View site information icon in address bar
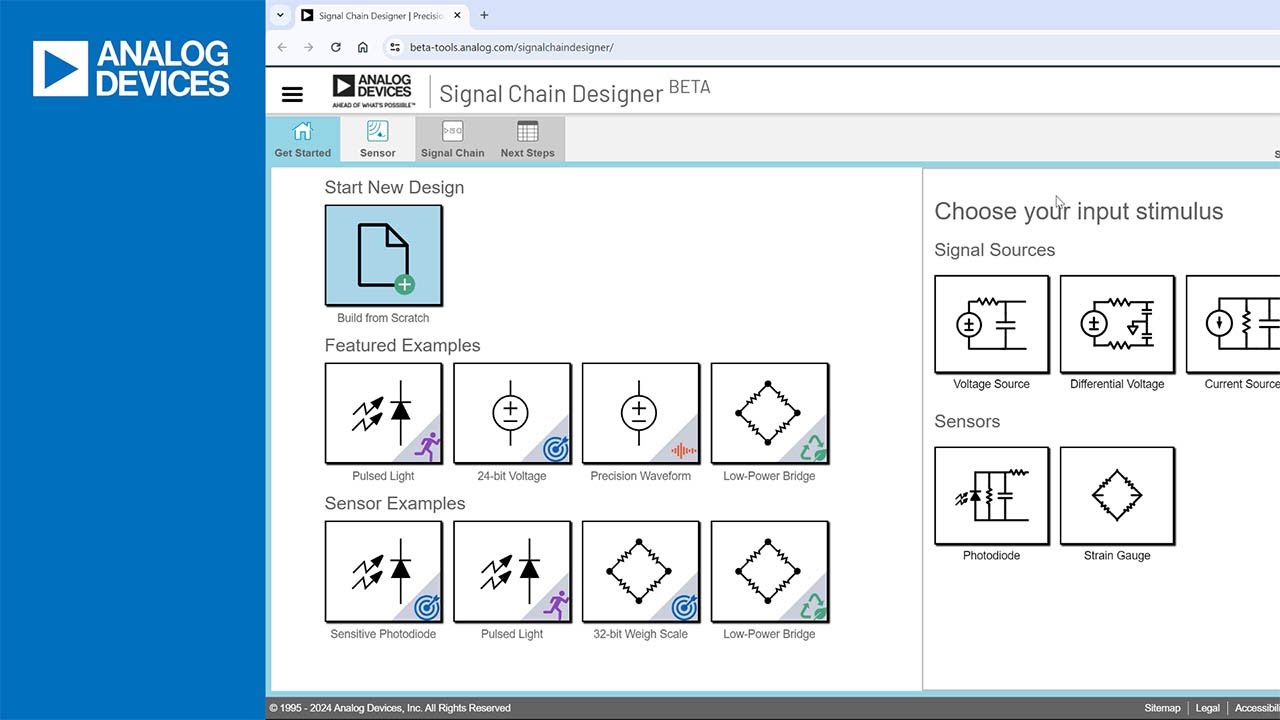The image size is (1280, 720). point(394,47)
